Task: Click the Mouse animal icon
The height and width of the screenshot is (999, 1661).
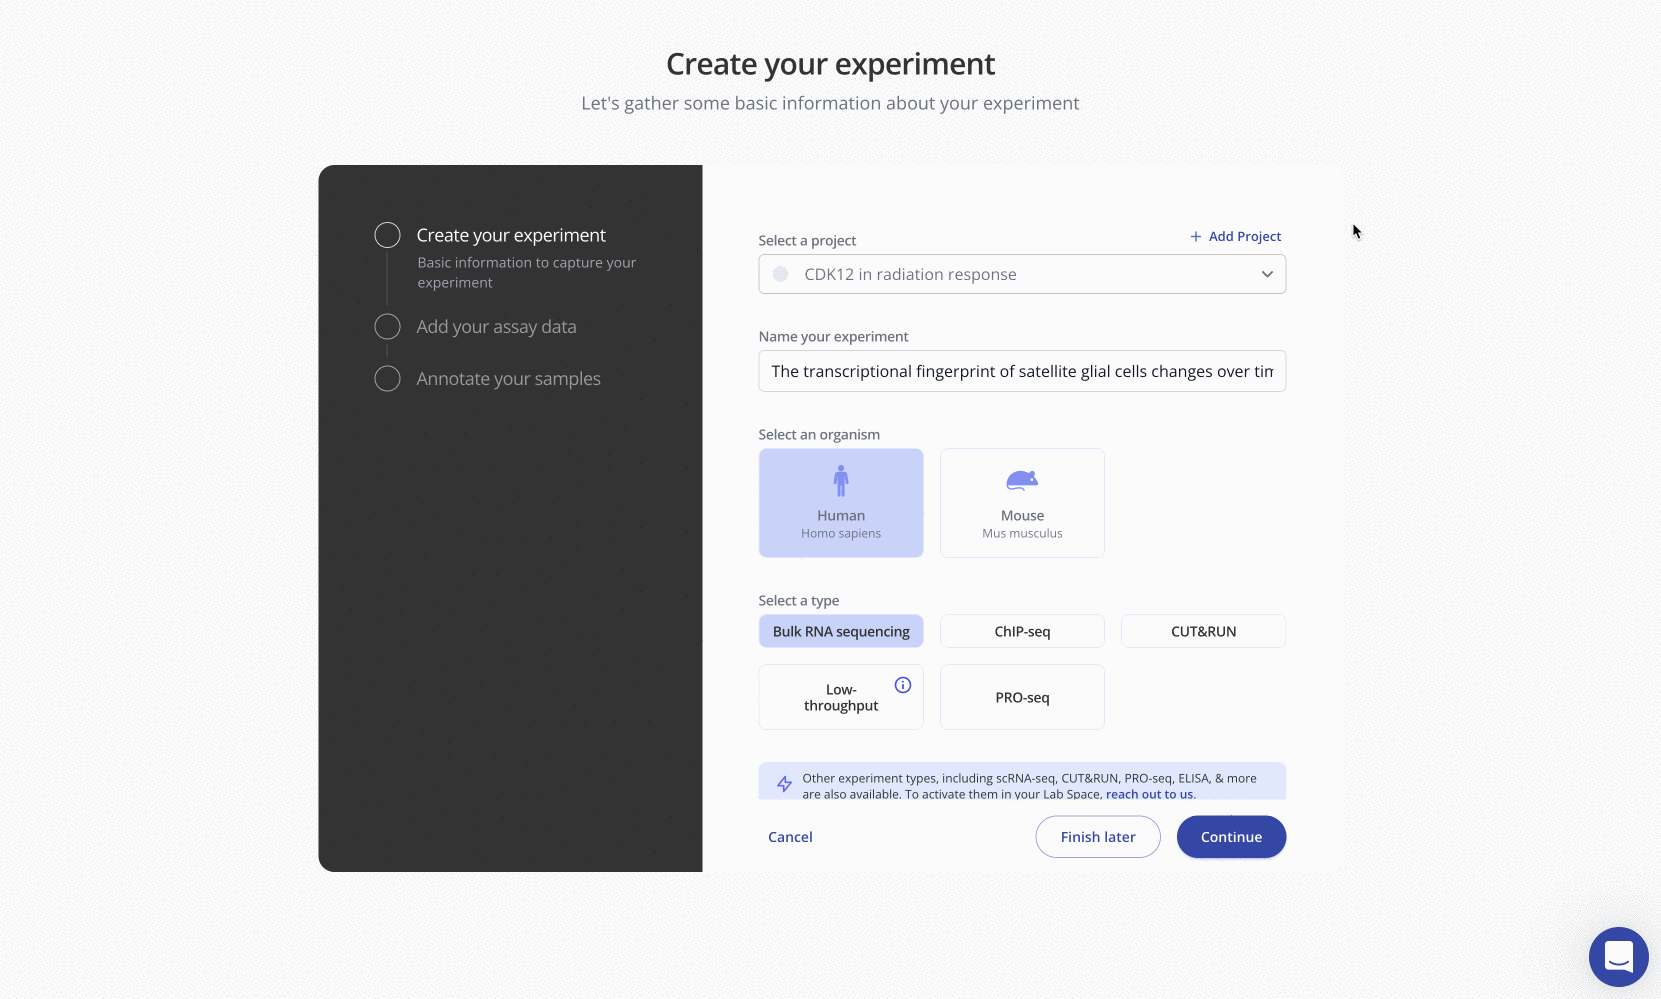Action: [x=1022, y=481]
